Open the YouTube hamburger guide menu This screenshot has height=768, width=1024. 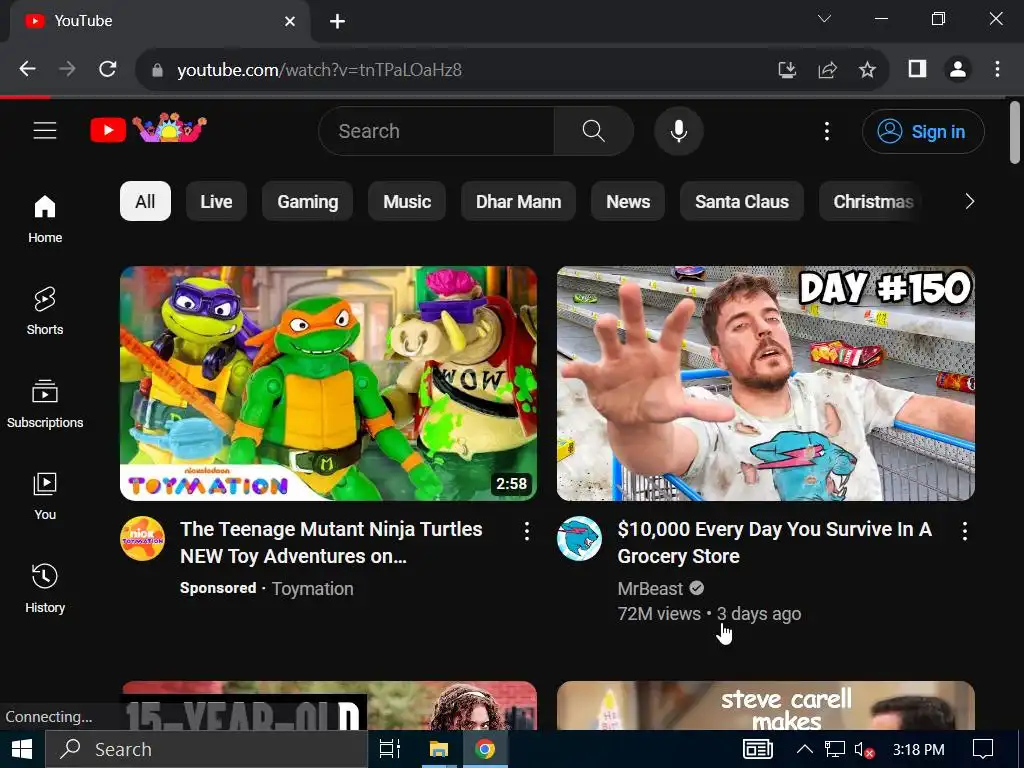tap(45, 131)
